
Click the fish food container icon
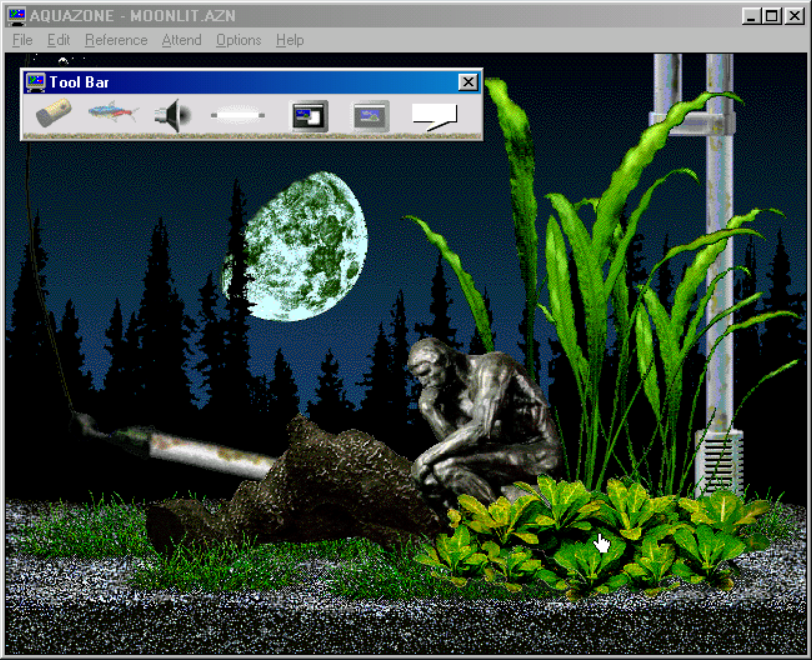pyautogui.click(x=54, y=113)
